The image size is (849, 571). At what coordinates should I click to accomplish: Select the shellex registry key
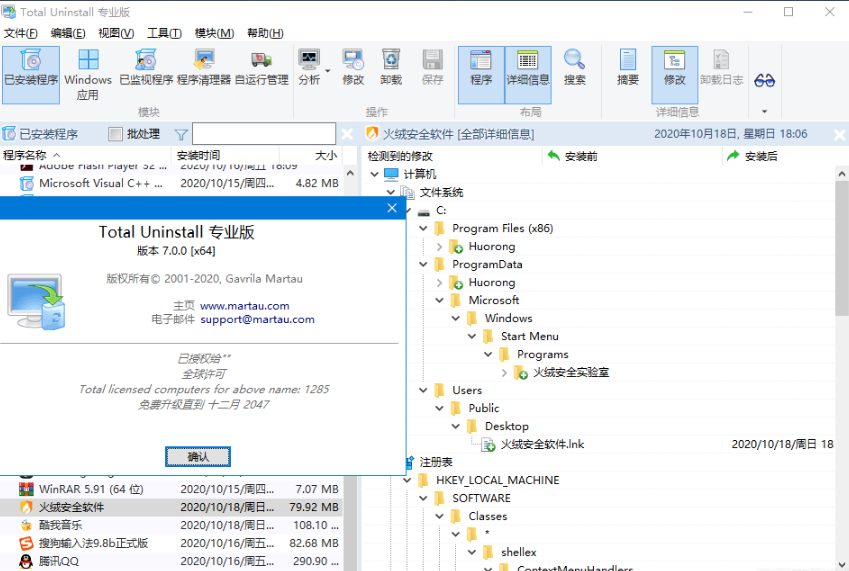[518, 552]
